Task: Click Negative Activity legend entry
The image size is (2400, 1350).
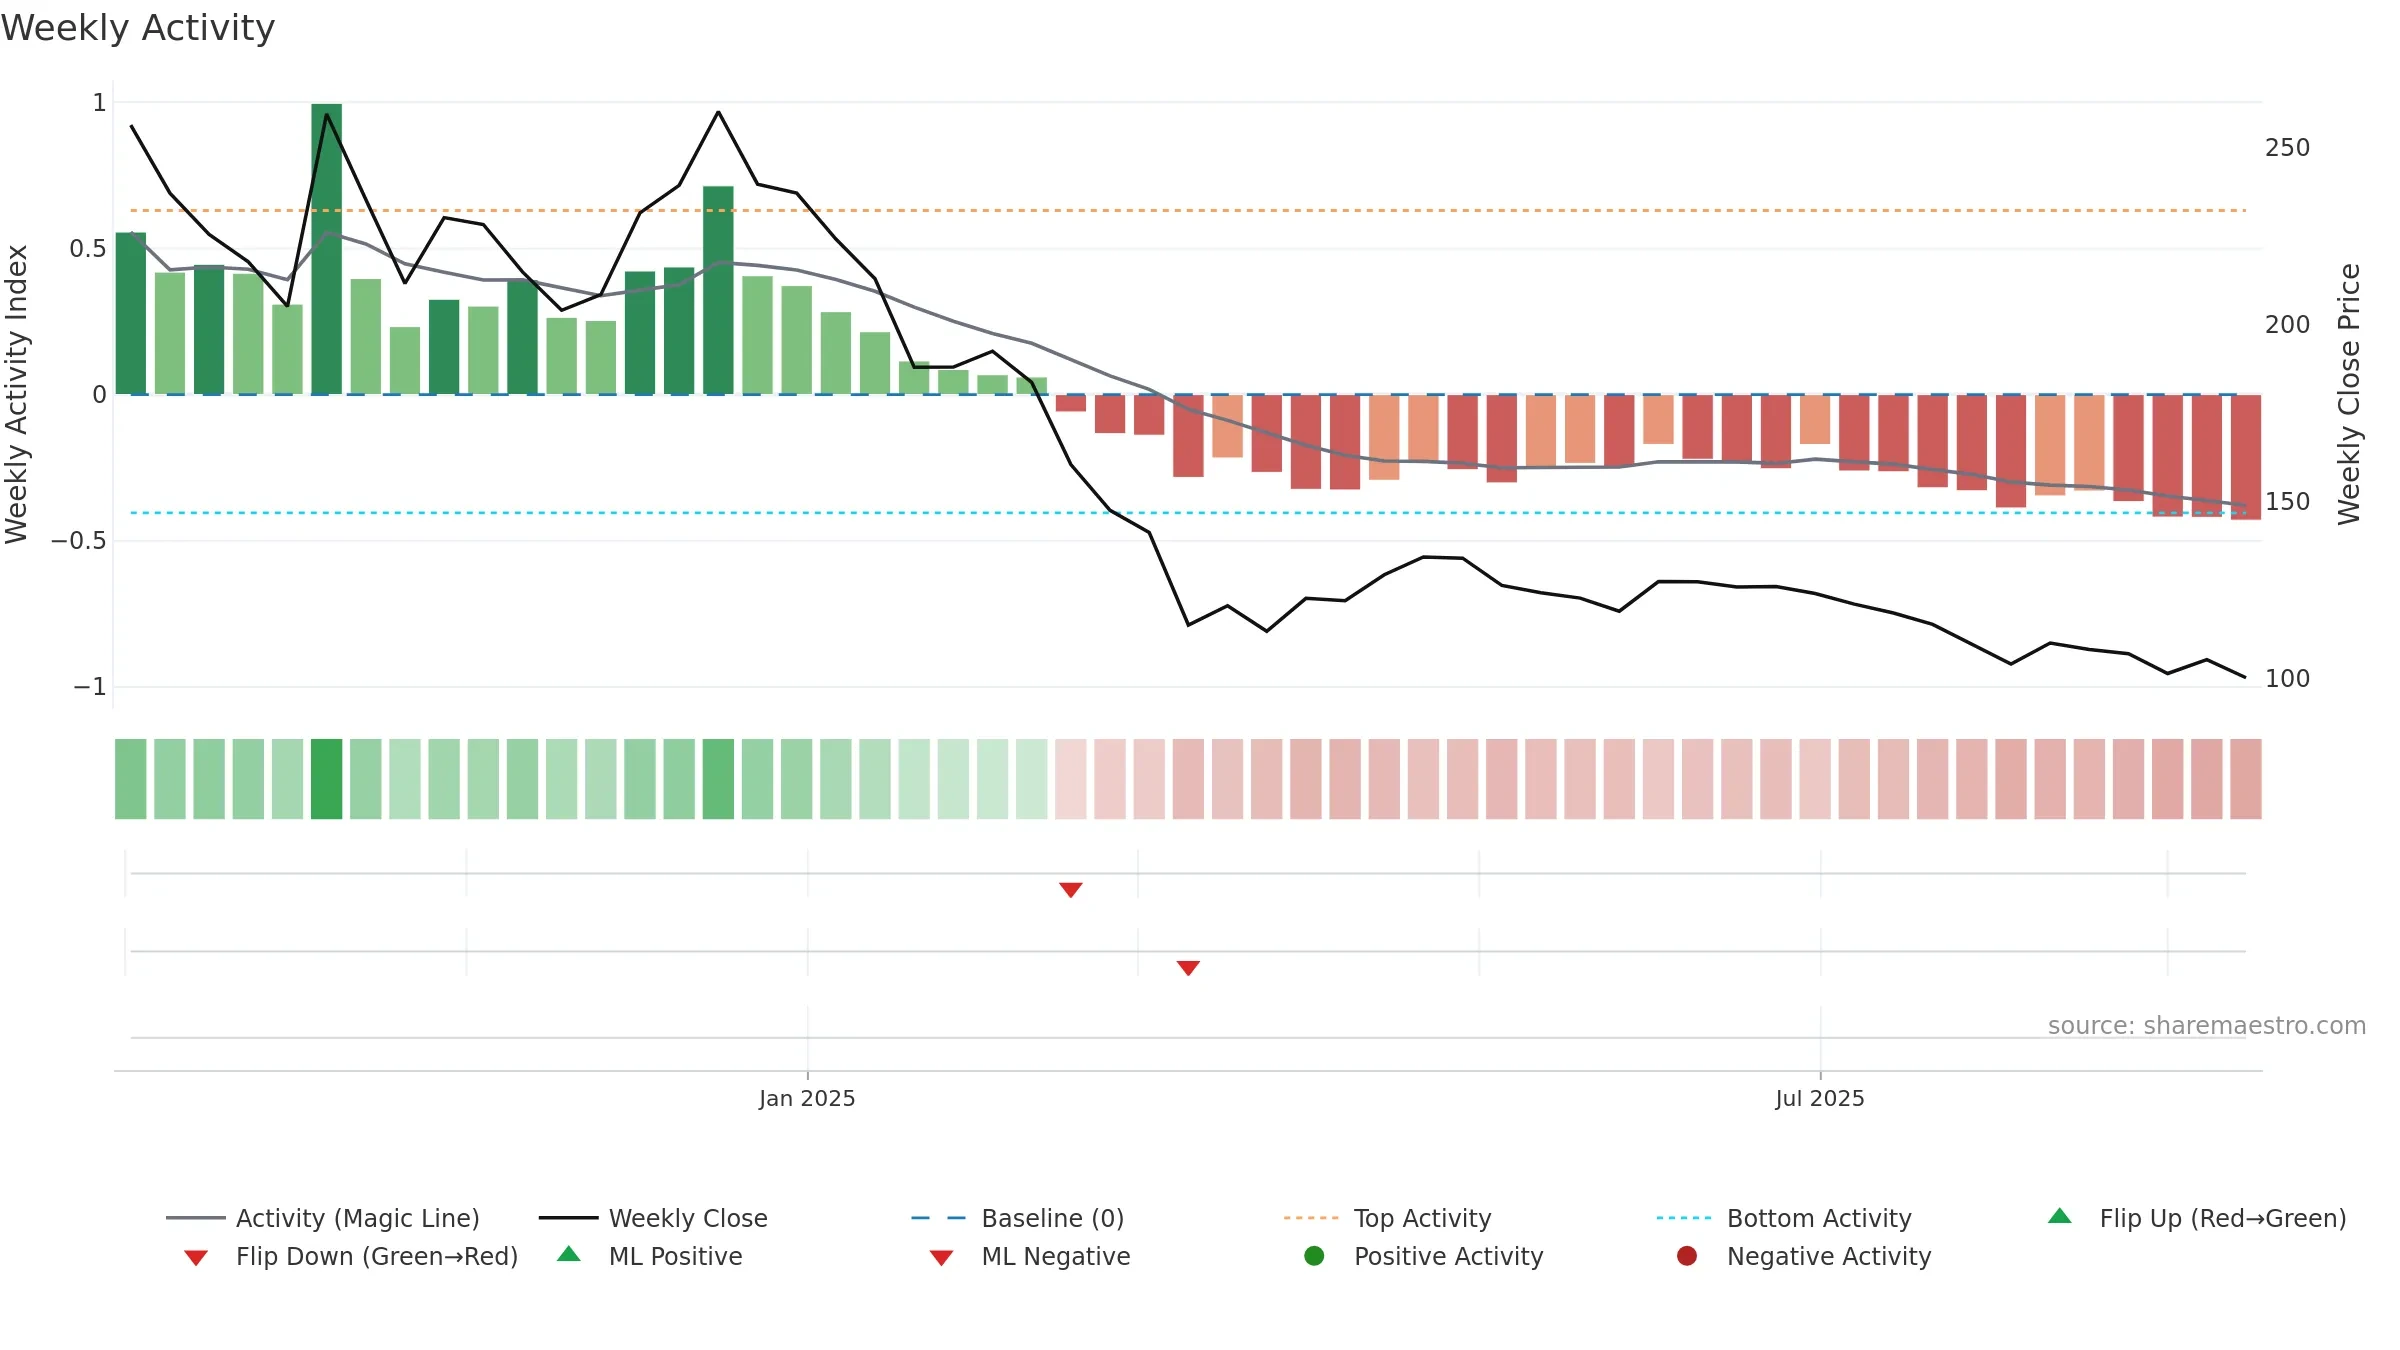Action: [1804, 1256]
